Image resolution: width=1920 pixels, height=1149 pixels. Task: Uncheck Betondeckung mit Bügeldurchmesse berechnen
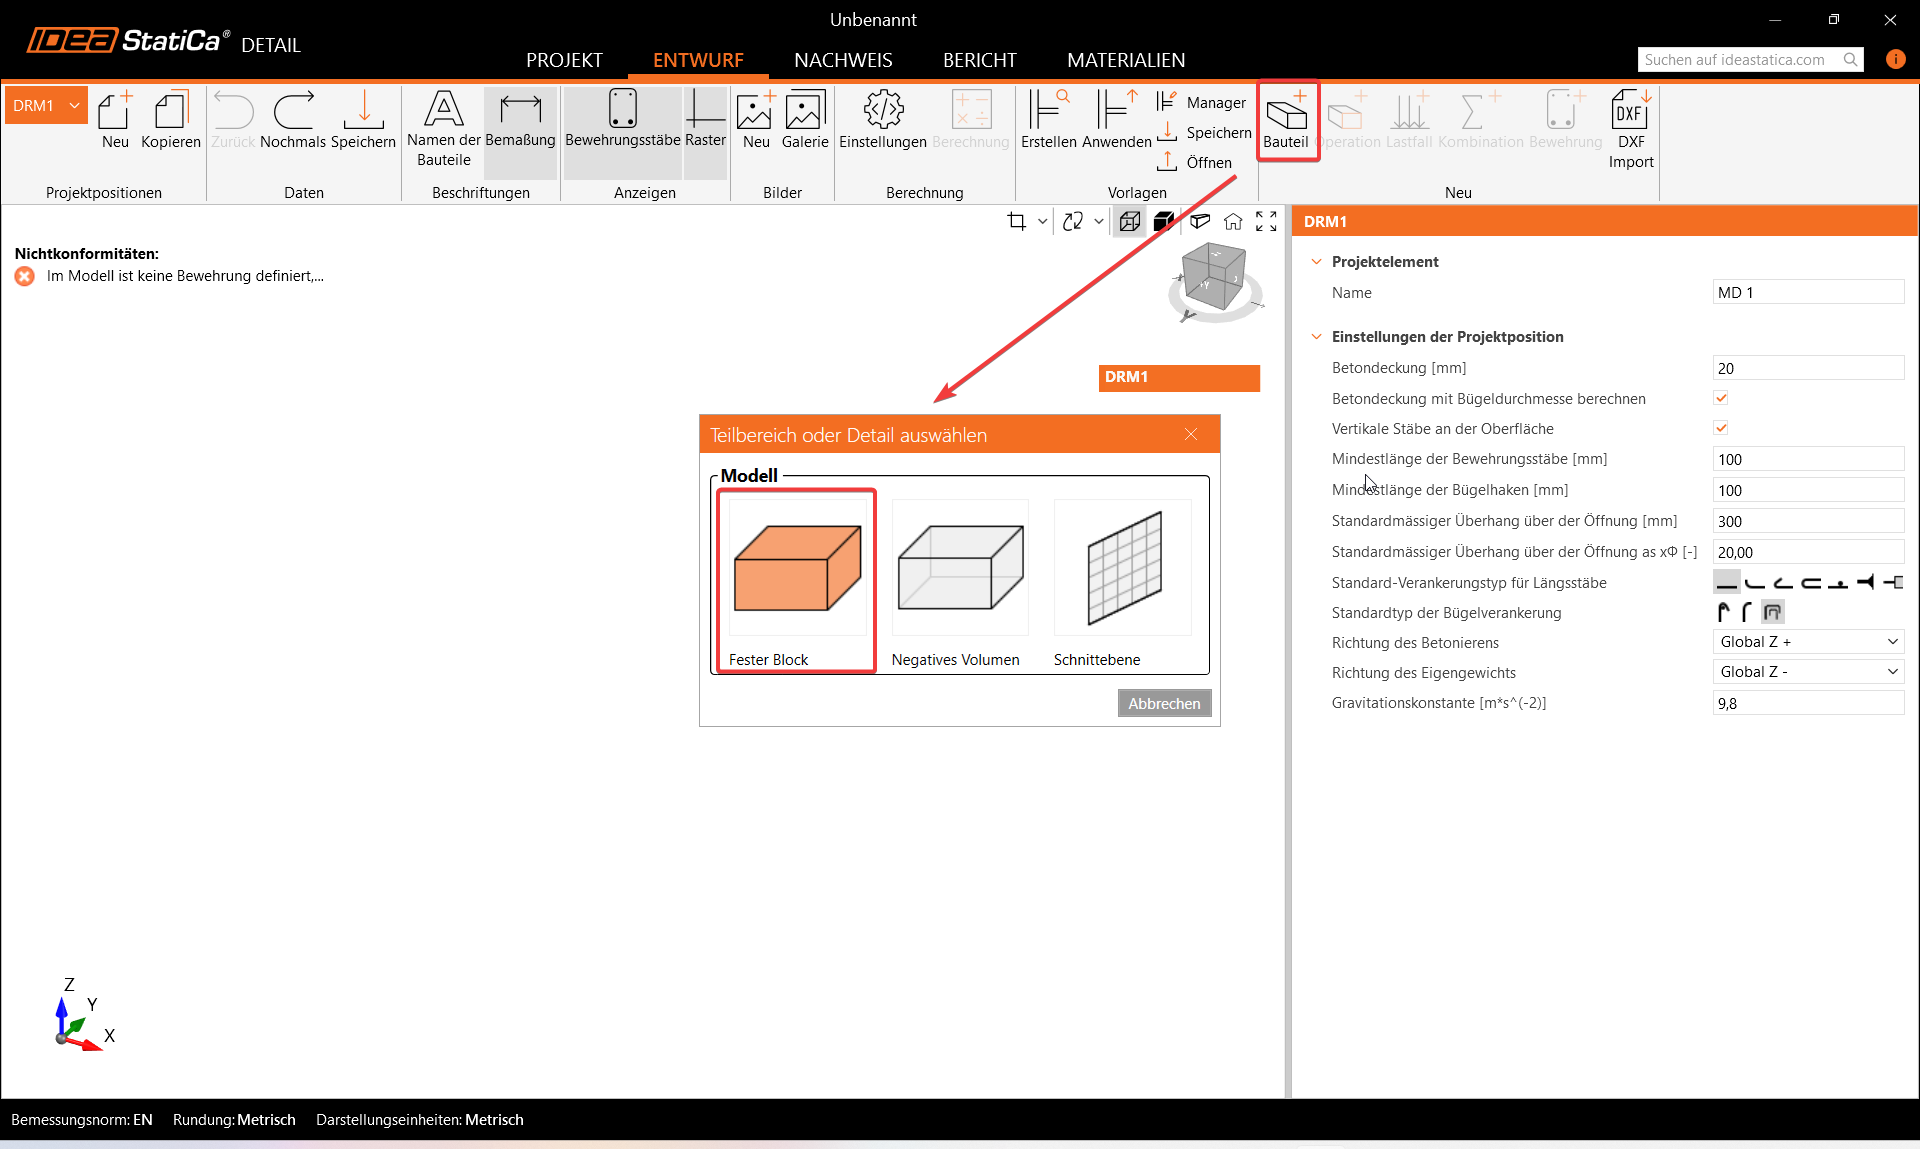tap(1721, 398)
